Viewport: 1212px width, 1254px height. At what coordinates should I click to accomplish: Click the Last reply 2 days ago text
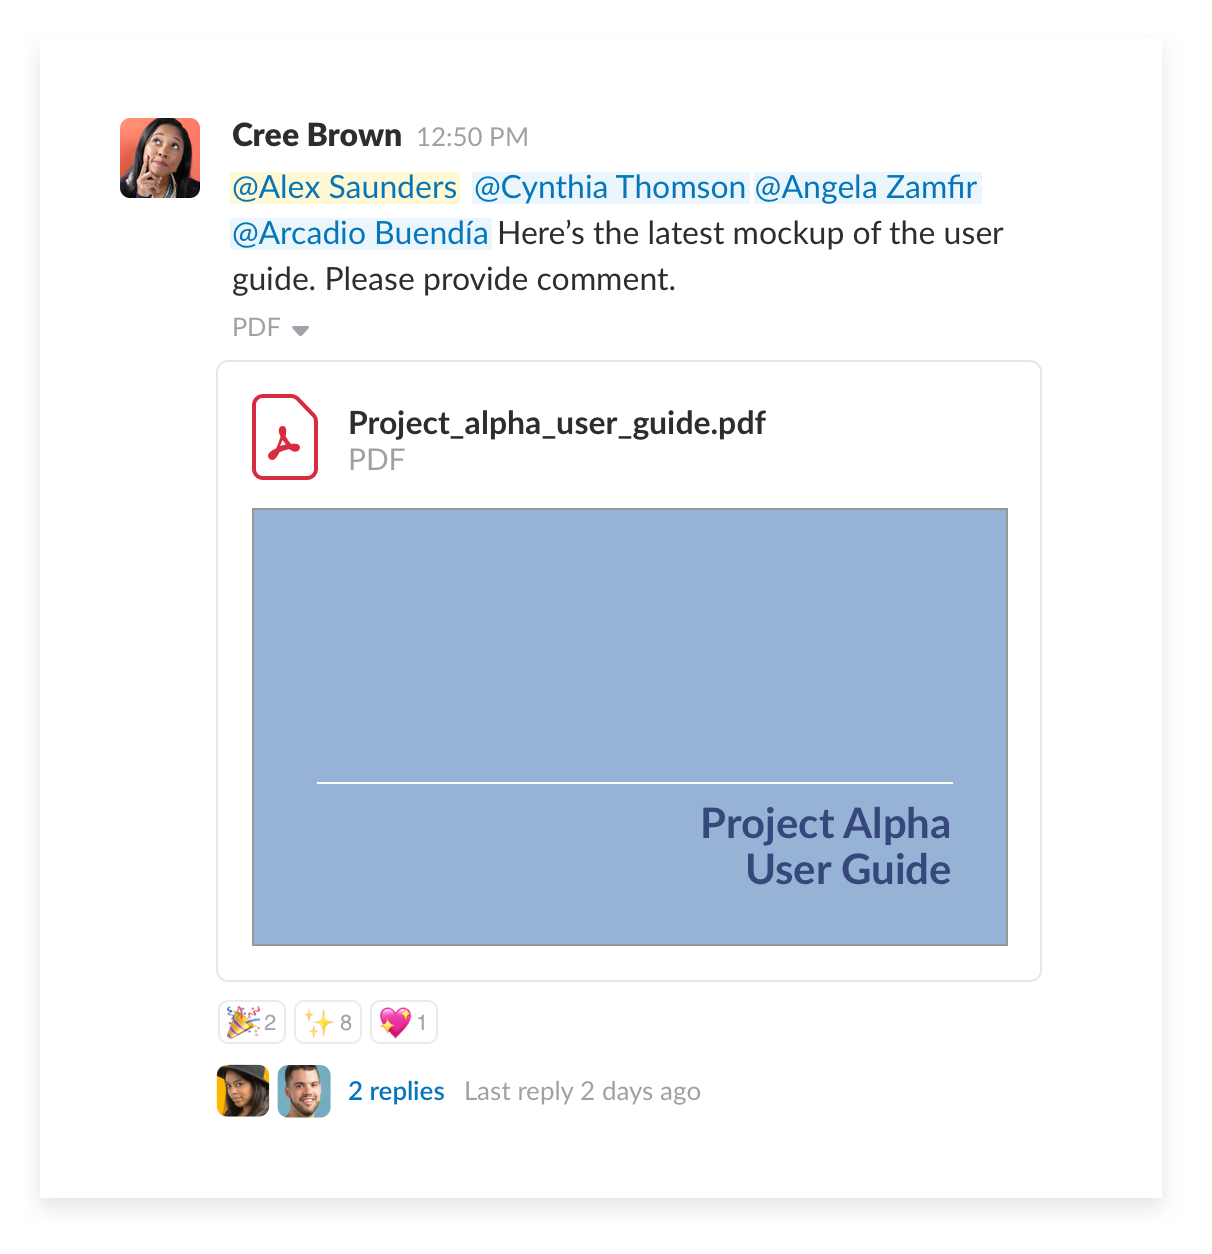pos(582,1091)
